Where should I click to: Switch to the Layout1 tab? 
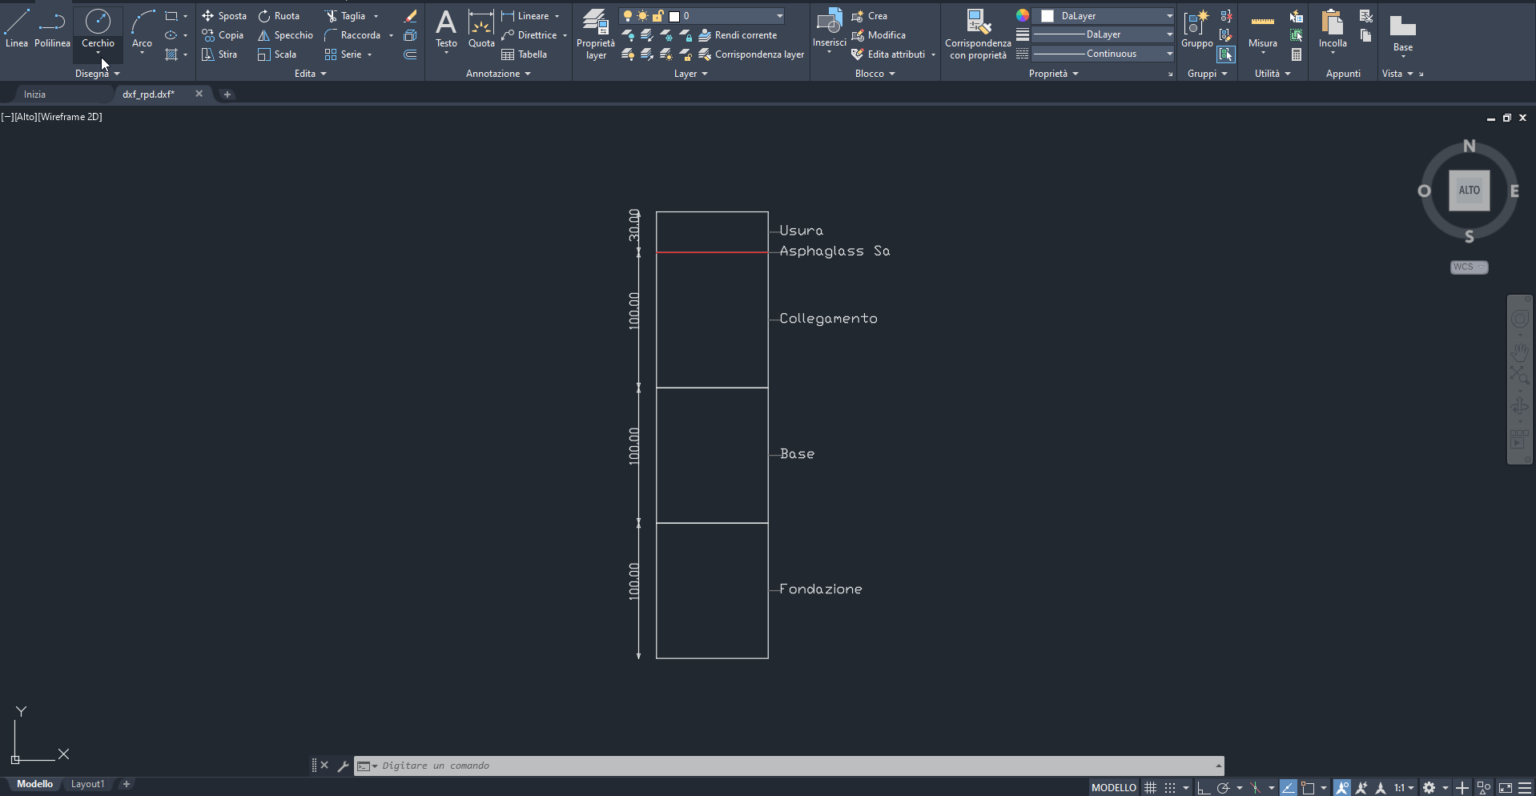[x=87, y=784]
